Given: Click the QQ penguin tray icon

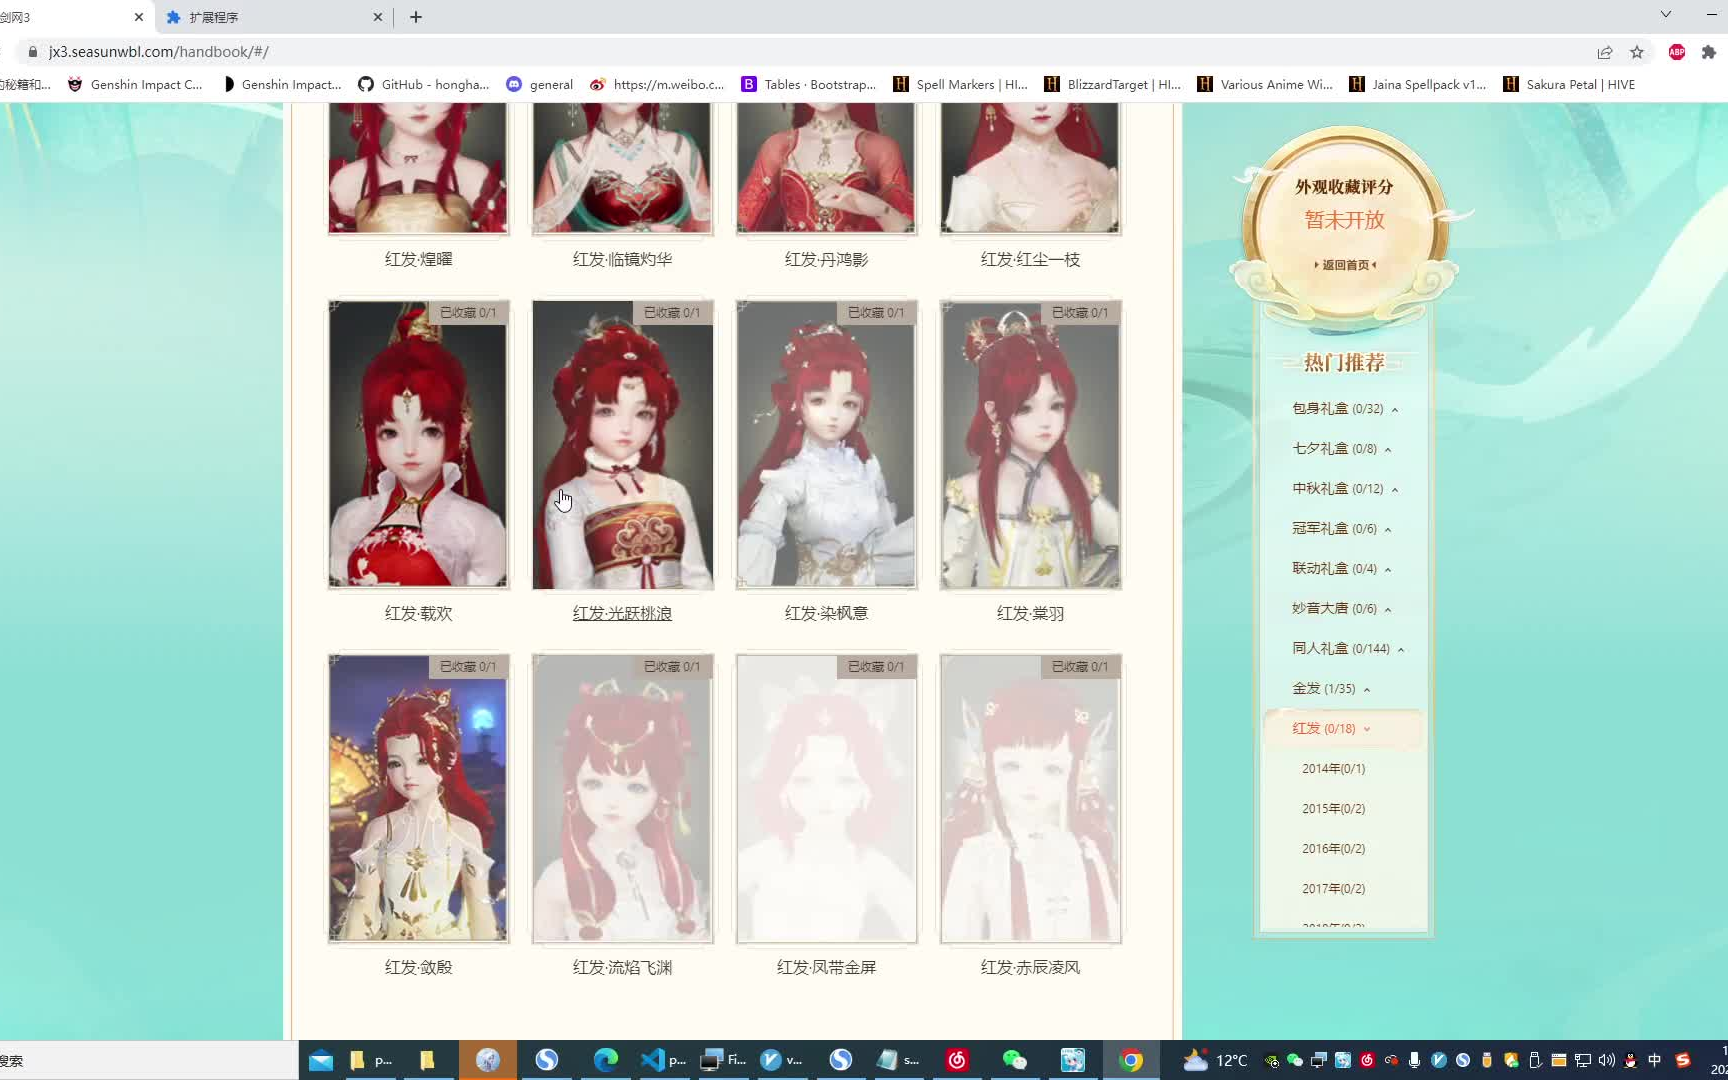Looking at the screenshot, I should click(x=1631, y=1061).
